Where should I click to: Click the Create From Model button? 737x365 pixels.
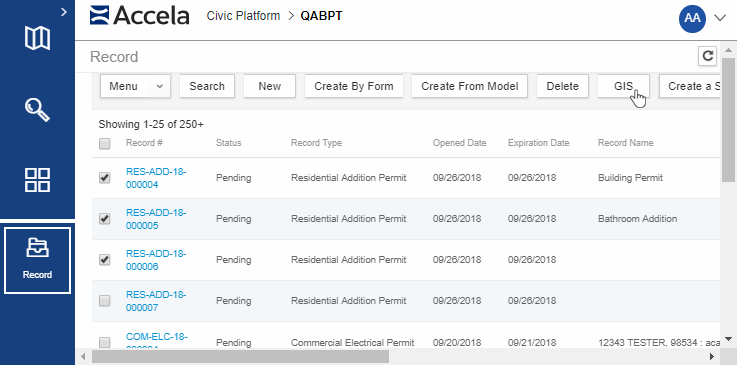470,86
